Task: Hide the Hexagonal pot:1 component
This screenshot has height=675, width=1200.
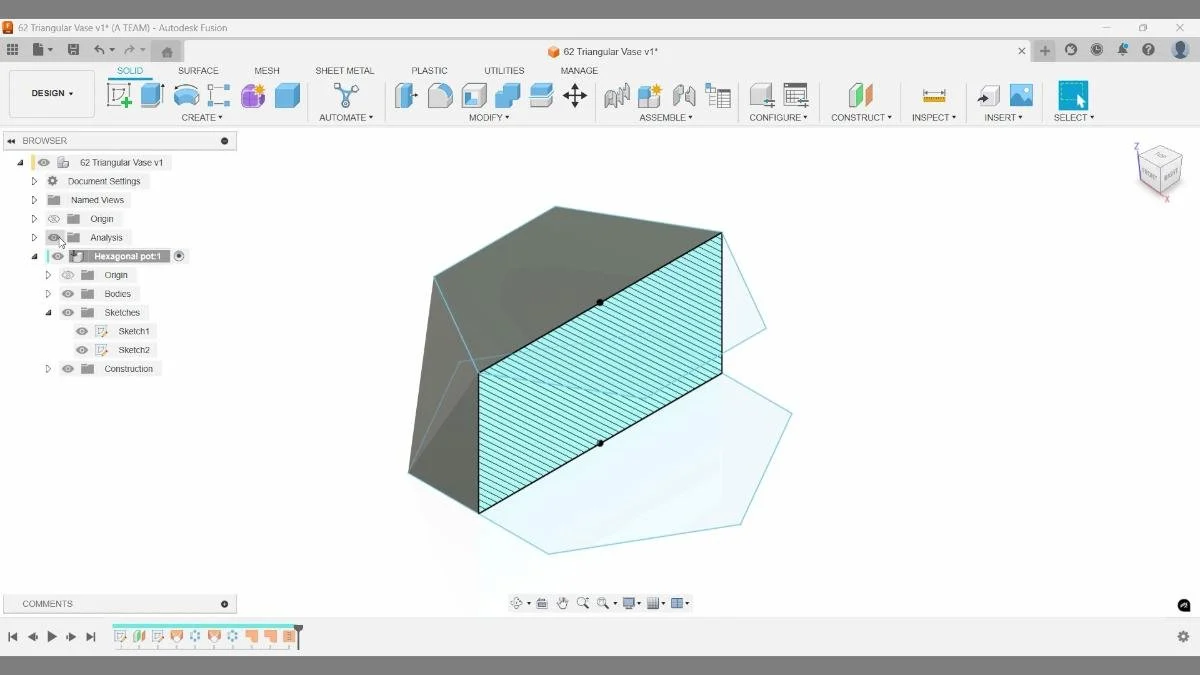Action: 57,256
